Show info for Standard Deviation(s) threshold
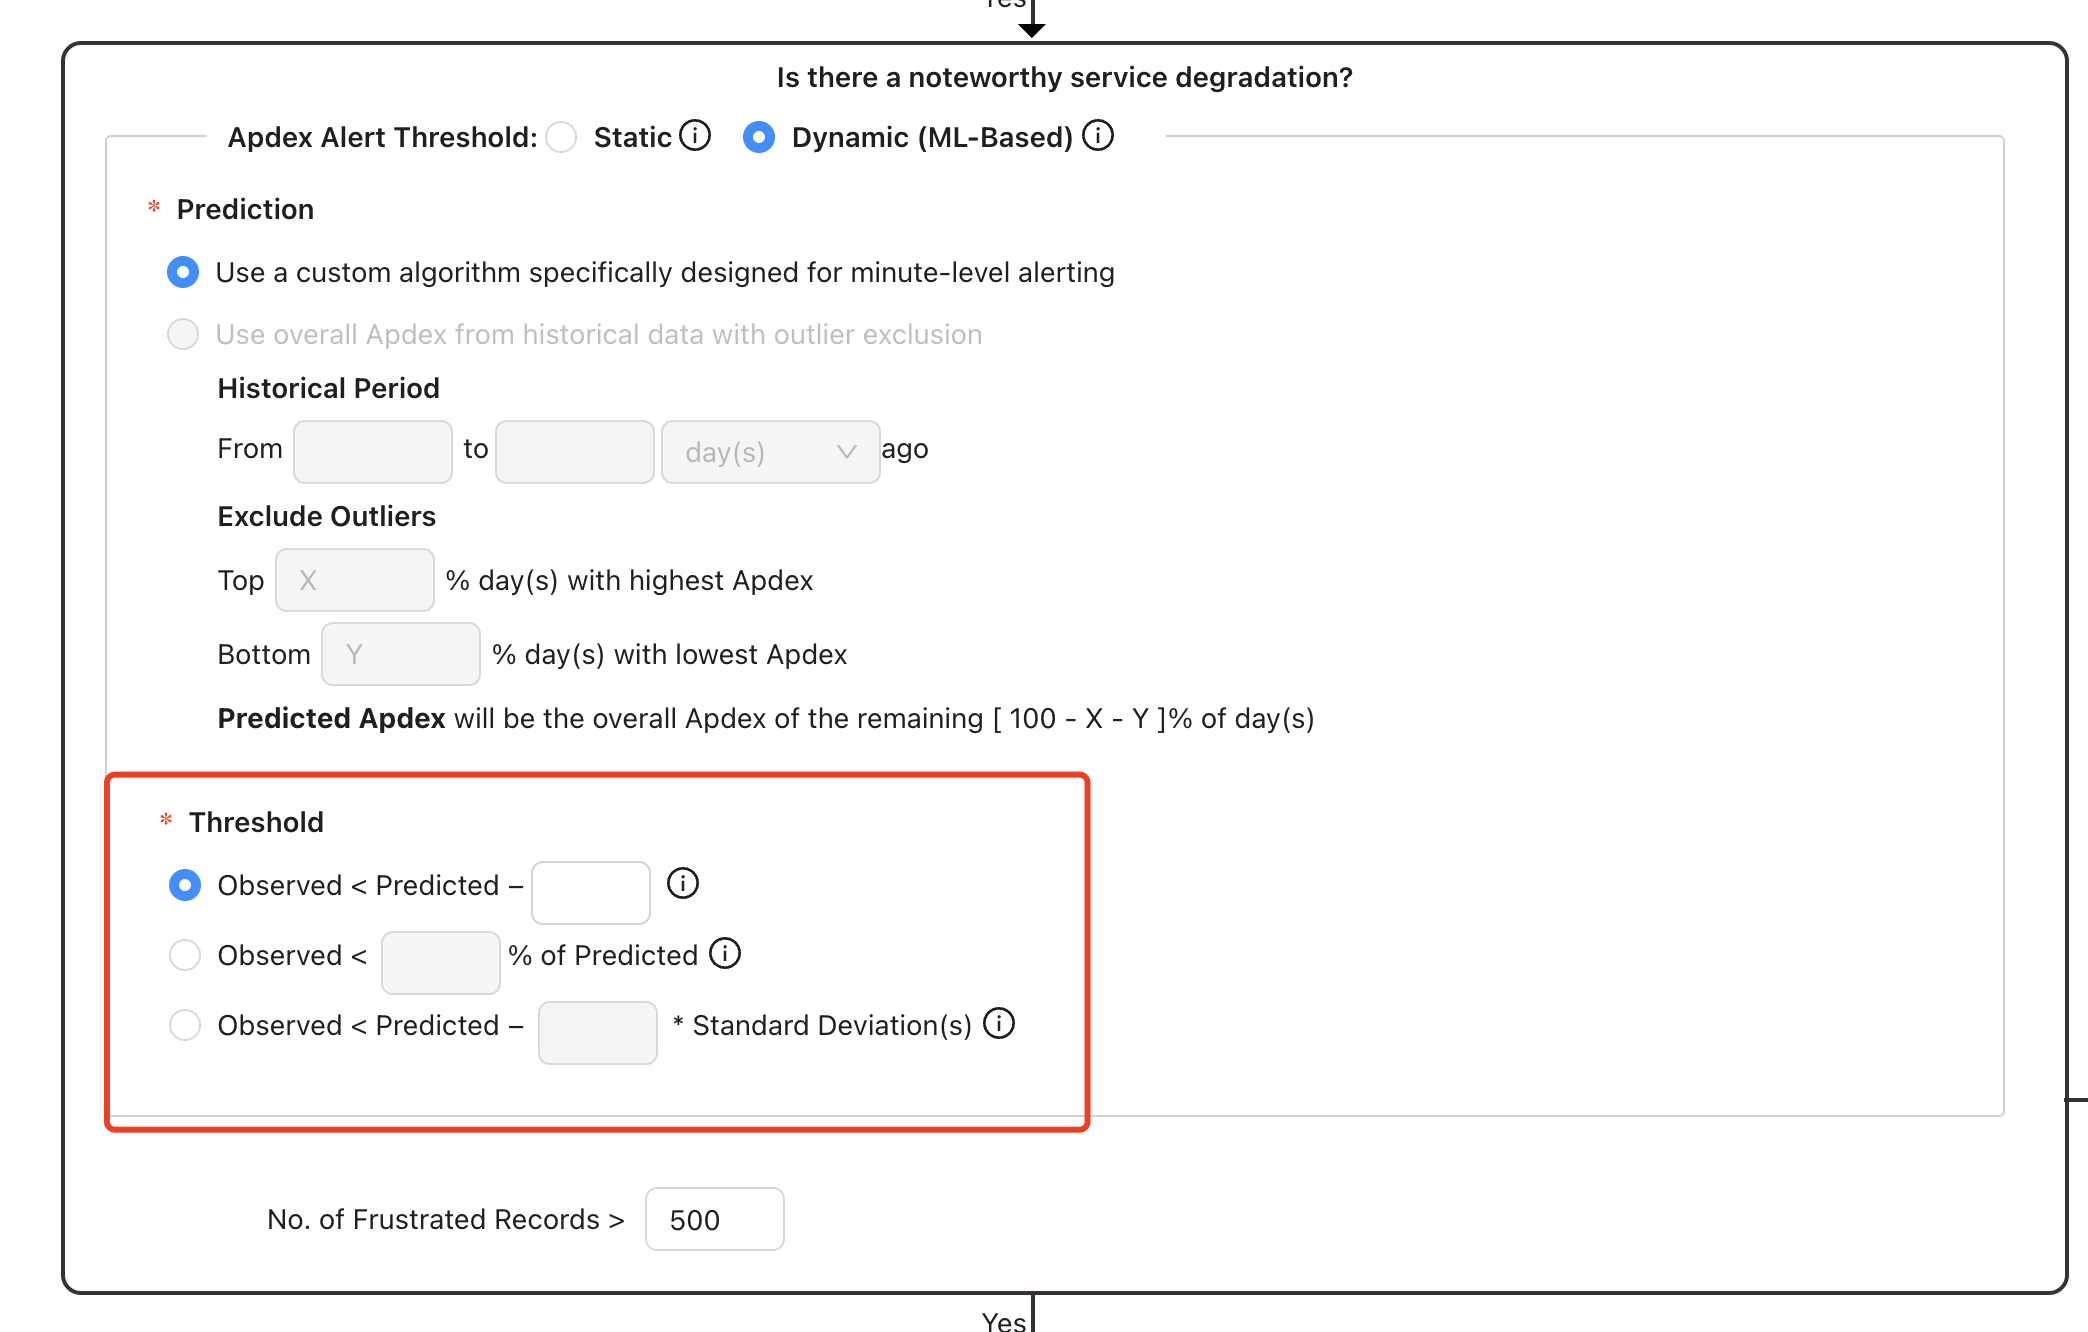 point(999,1023)
